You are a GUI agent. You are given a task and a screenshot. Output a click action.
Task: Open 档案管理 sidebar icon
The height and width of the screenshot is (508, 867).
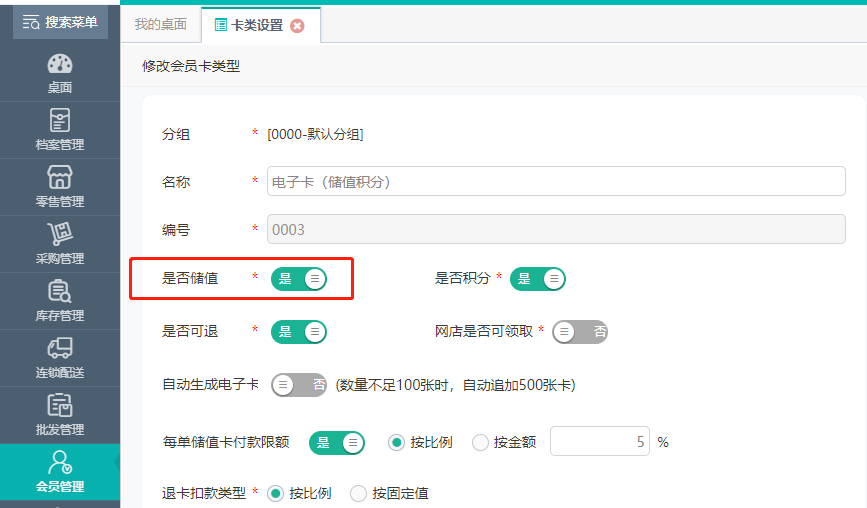[60, 120]
